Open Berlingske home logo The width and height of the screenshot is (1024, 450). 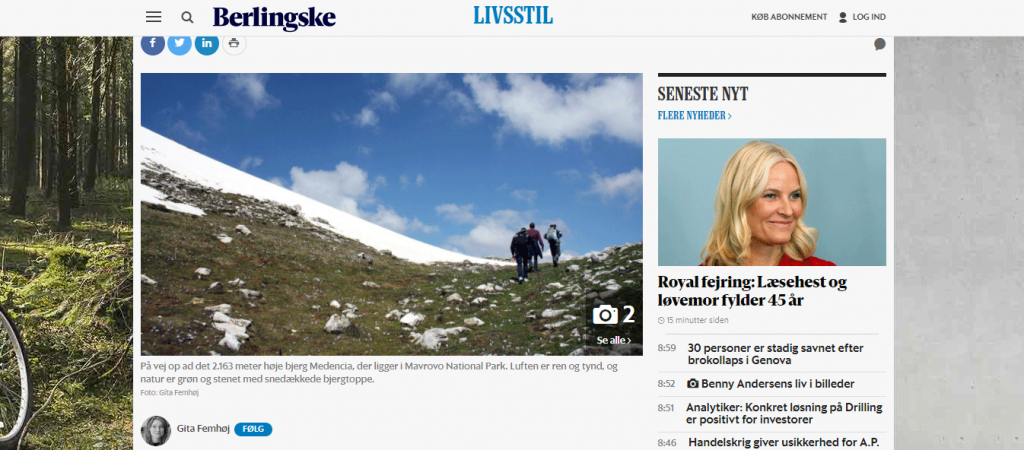coord(274,18)
